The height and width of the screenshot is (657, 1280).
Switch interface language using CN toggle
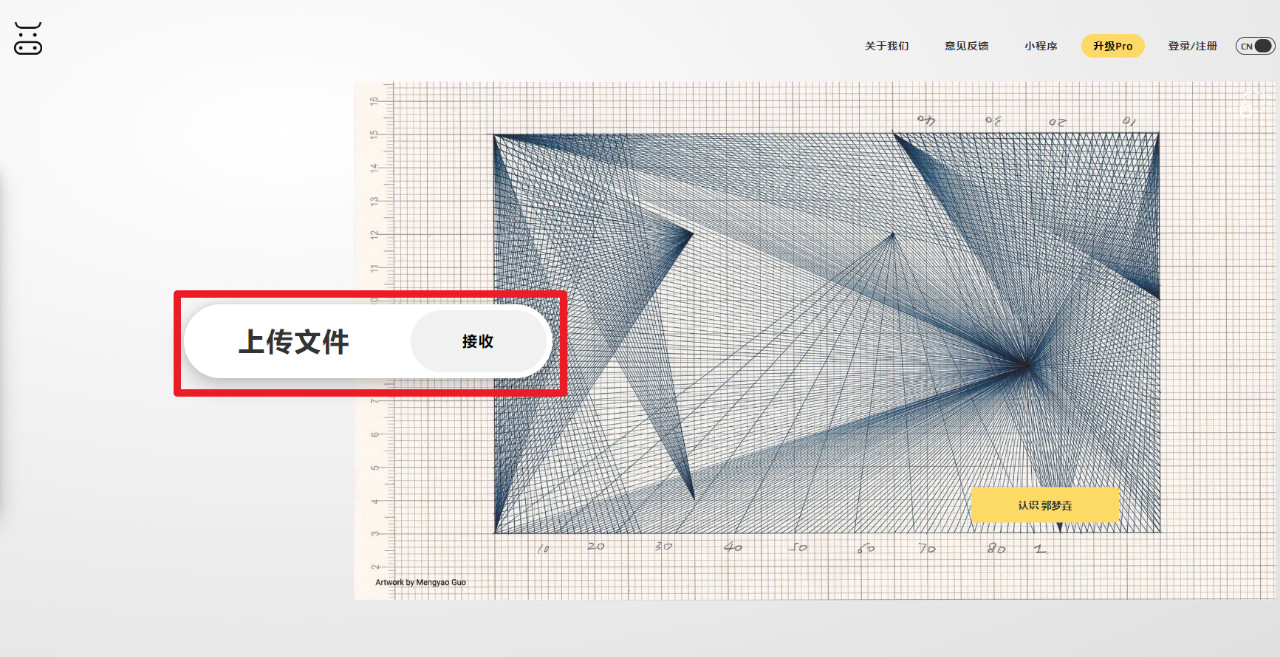pyautogui.click(x=1254, y=45)
